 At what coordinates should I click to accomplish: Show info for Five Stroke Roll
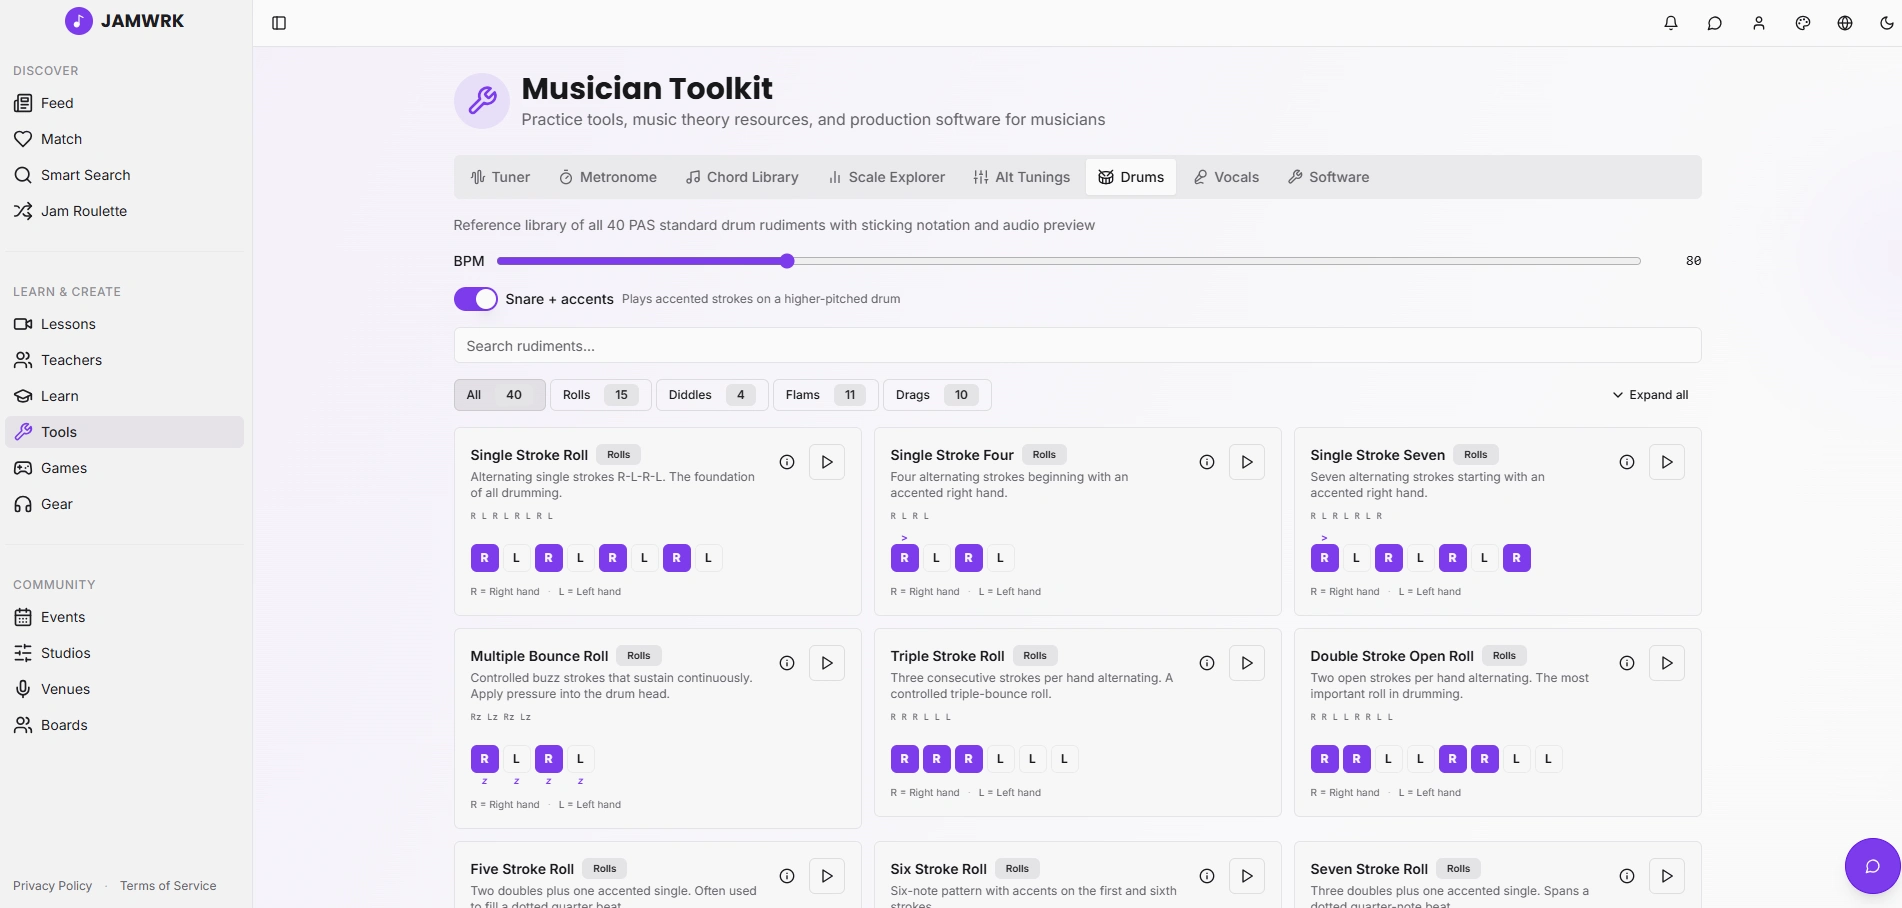tap(787, 876)
